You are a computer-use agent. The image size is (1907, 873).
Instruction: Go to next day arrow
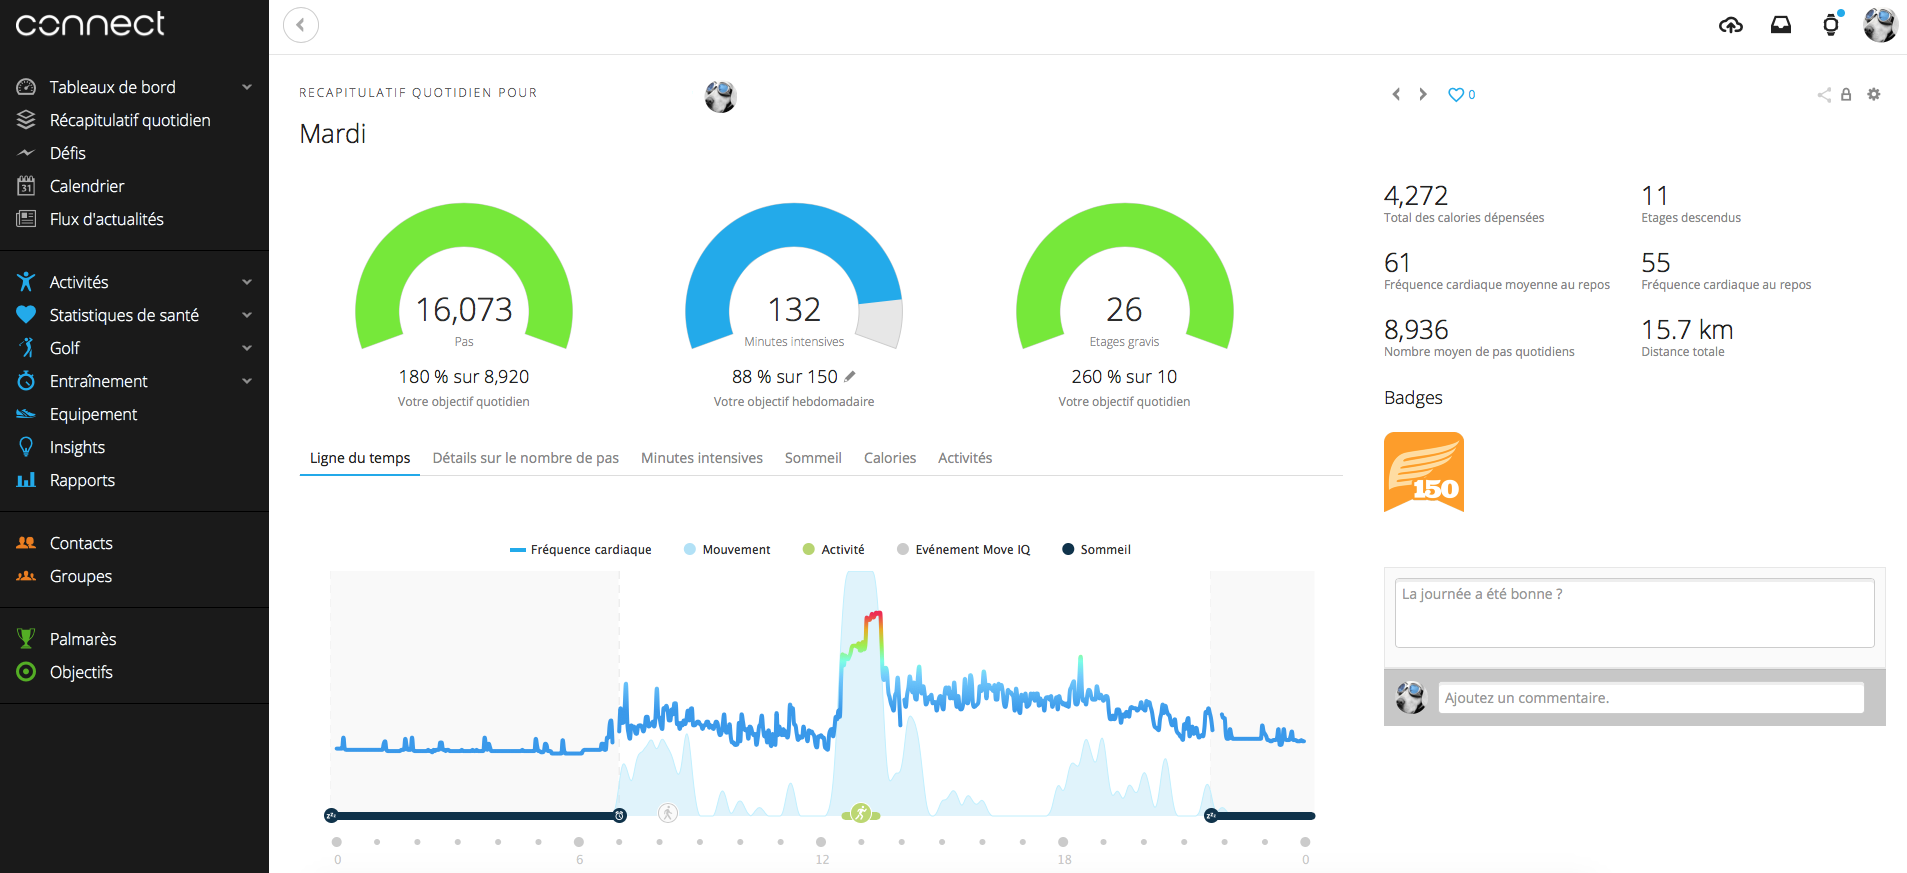tap(1423, 94)
